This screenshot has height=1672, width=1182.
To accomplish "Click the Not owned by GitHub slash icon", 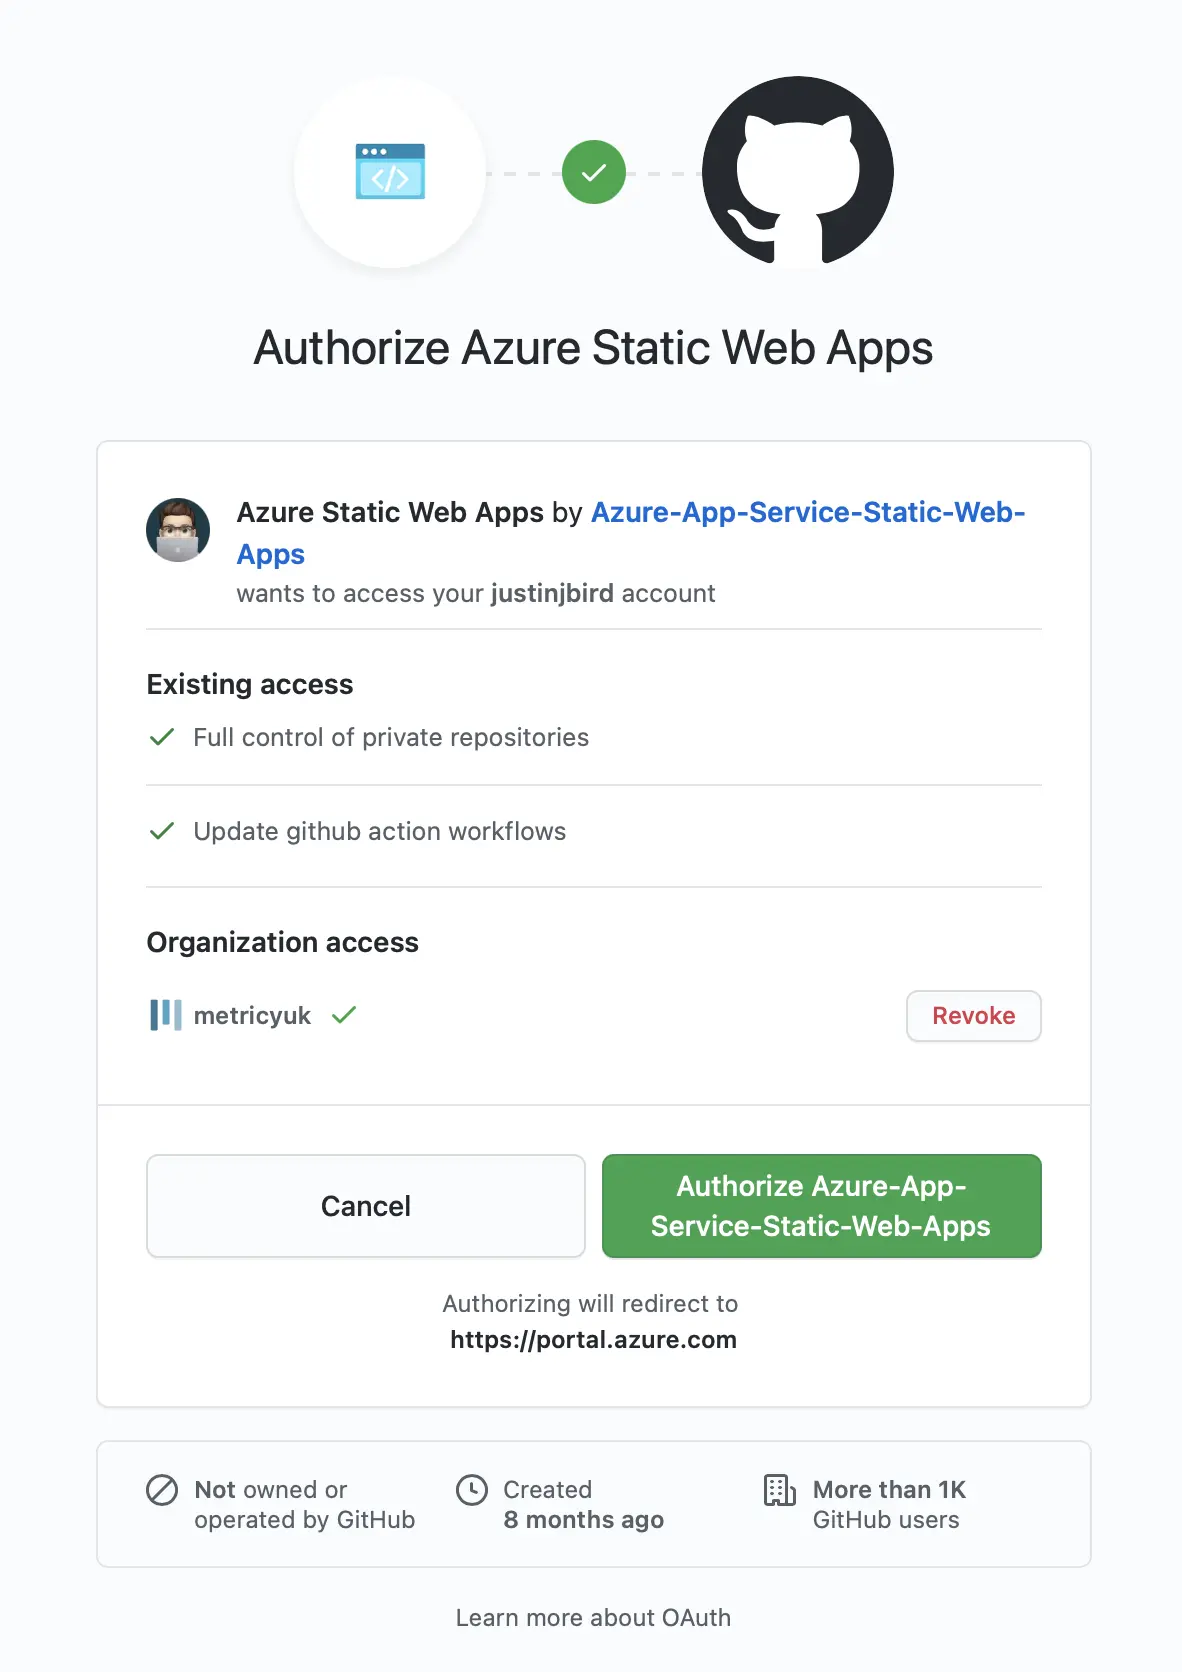I will 161,1491.
